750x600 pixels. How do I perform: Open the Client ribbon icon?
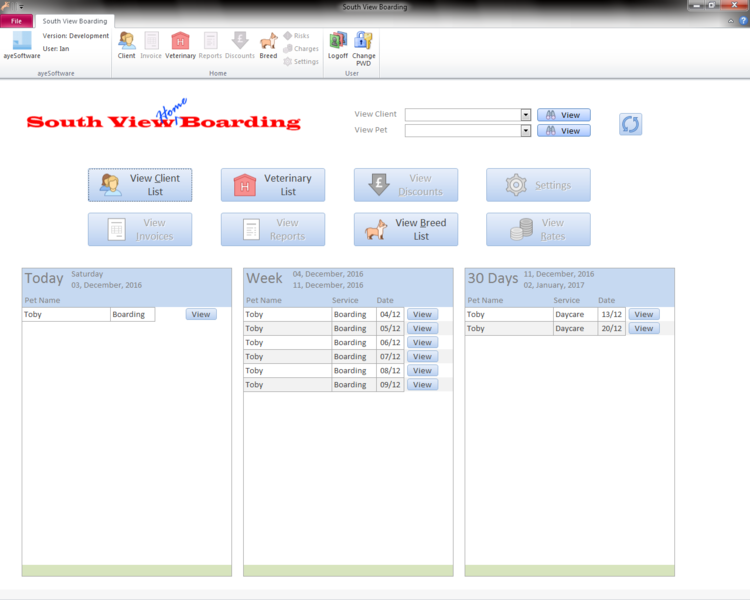[127, 45]
